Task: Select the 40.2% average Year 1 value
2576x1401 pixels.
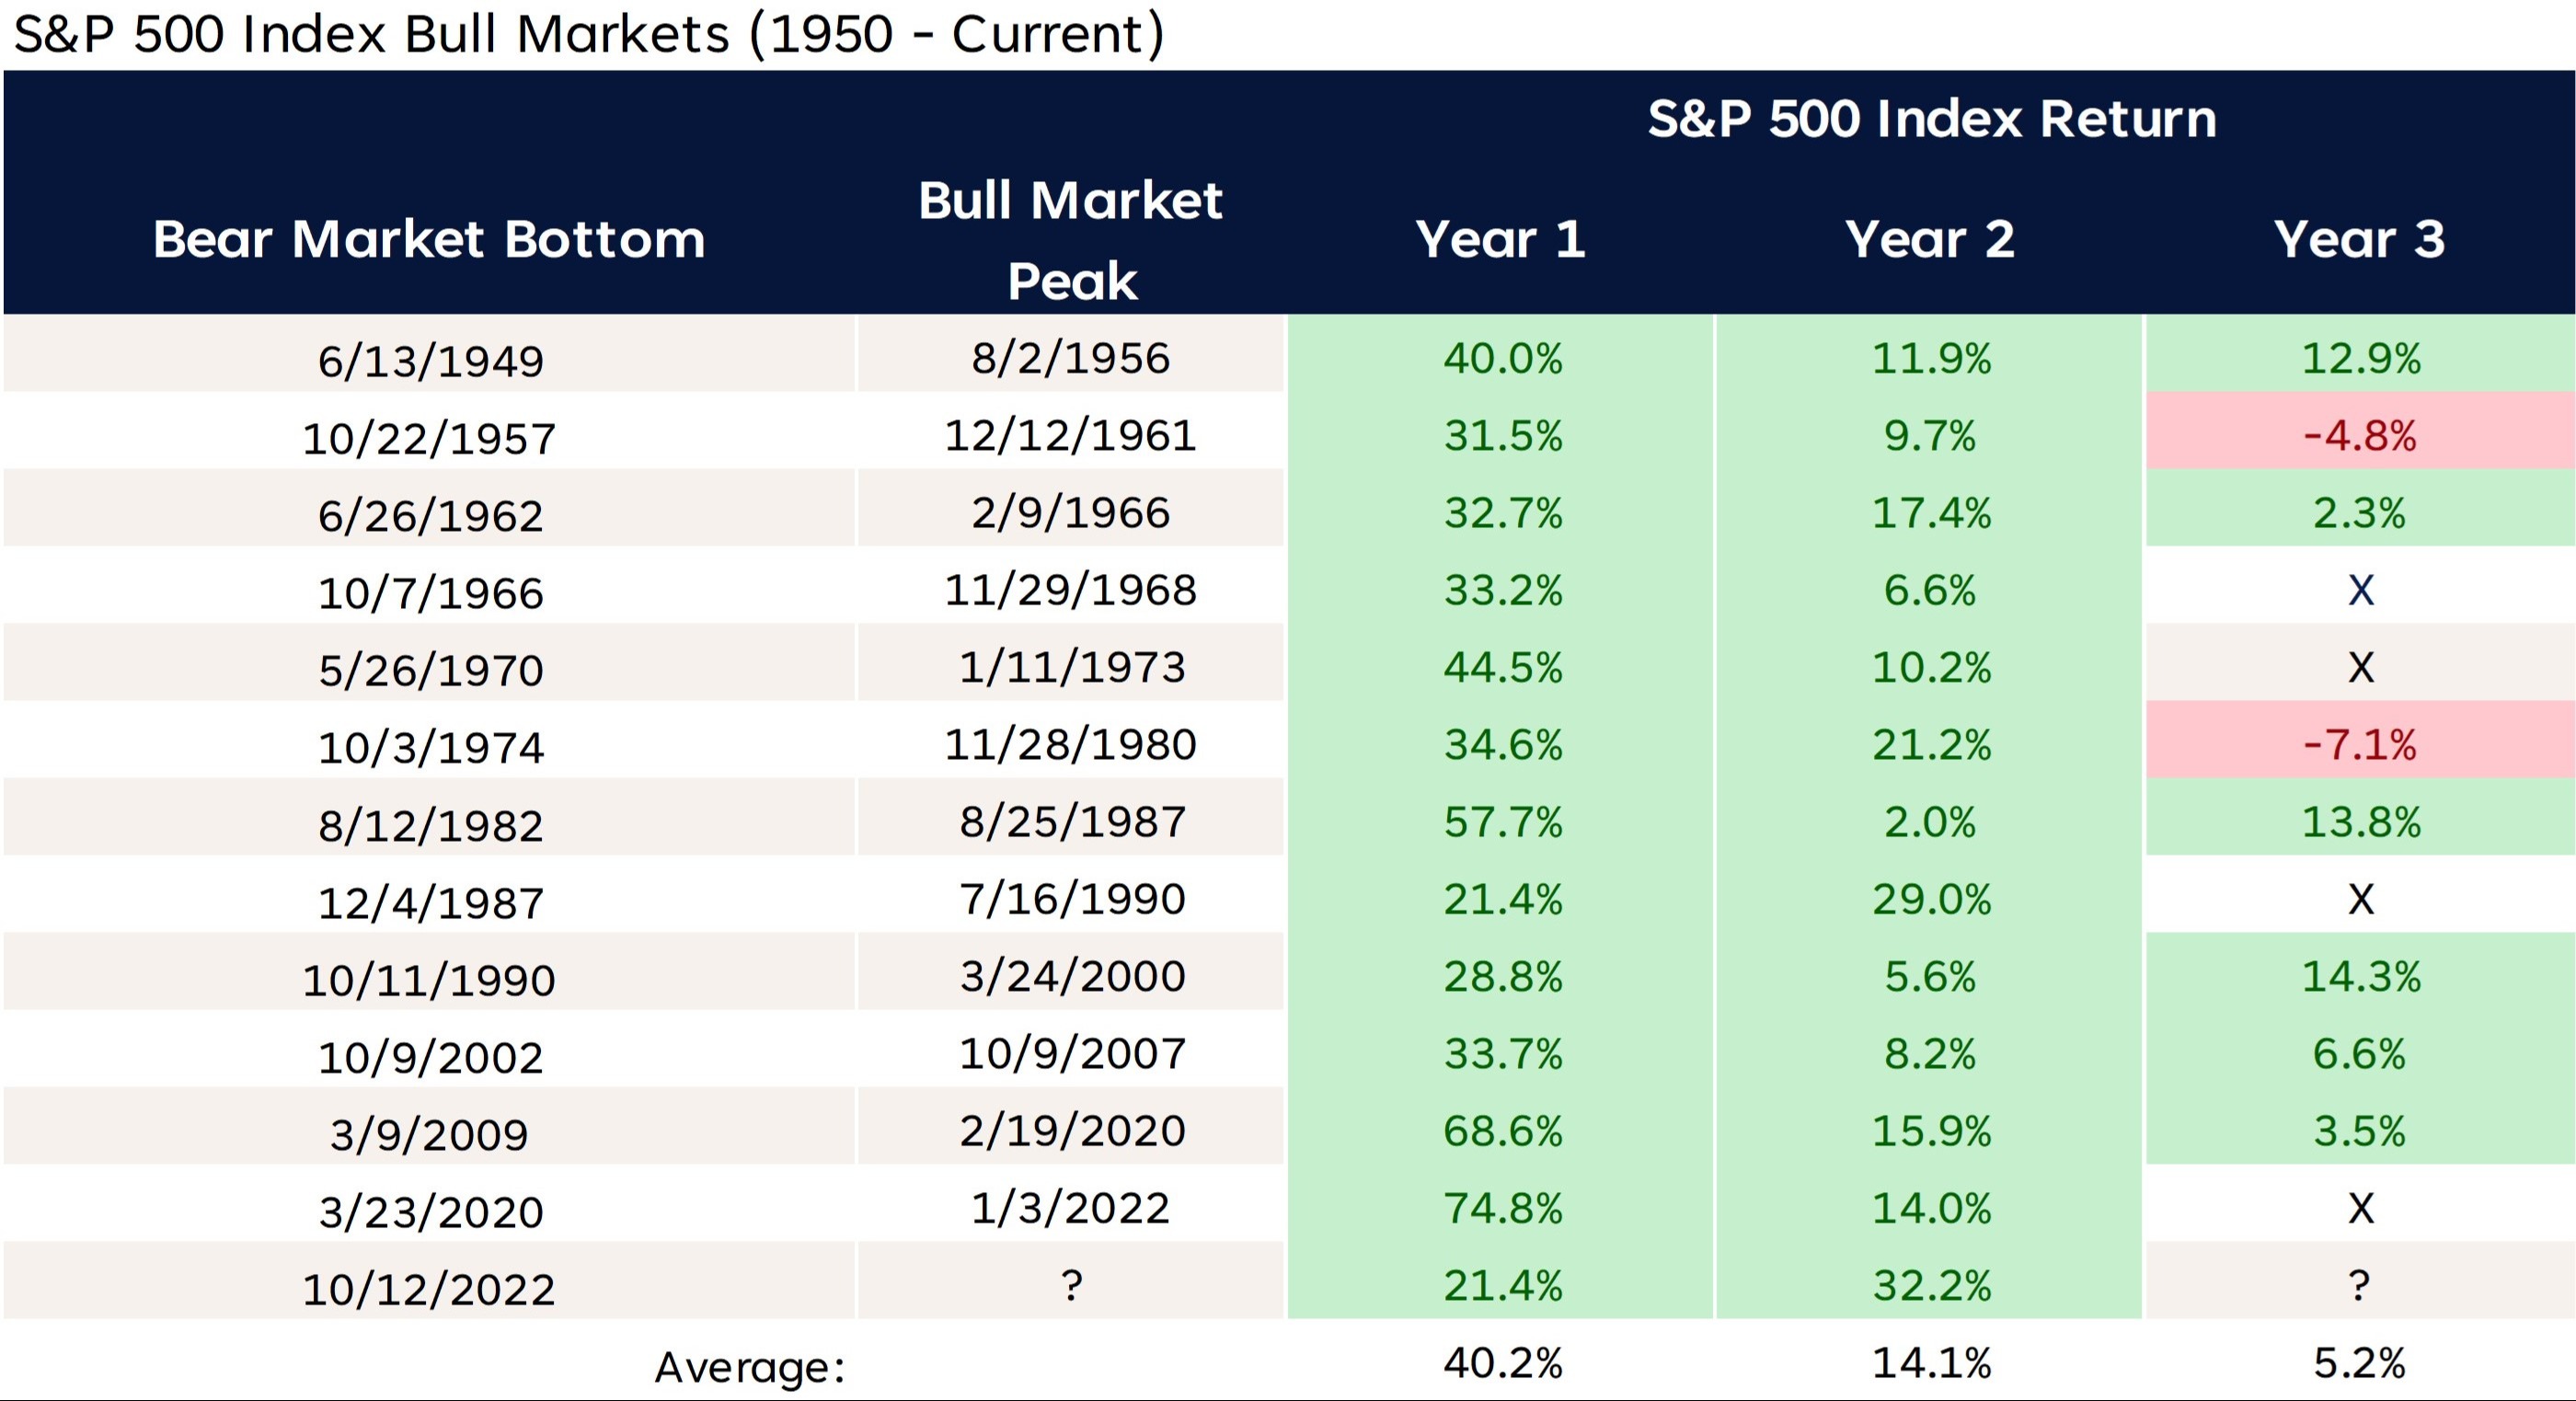Action: tap(1502, 1364)
